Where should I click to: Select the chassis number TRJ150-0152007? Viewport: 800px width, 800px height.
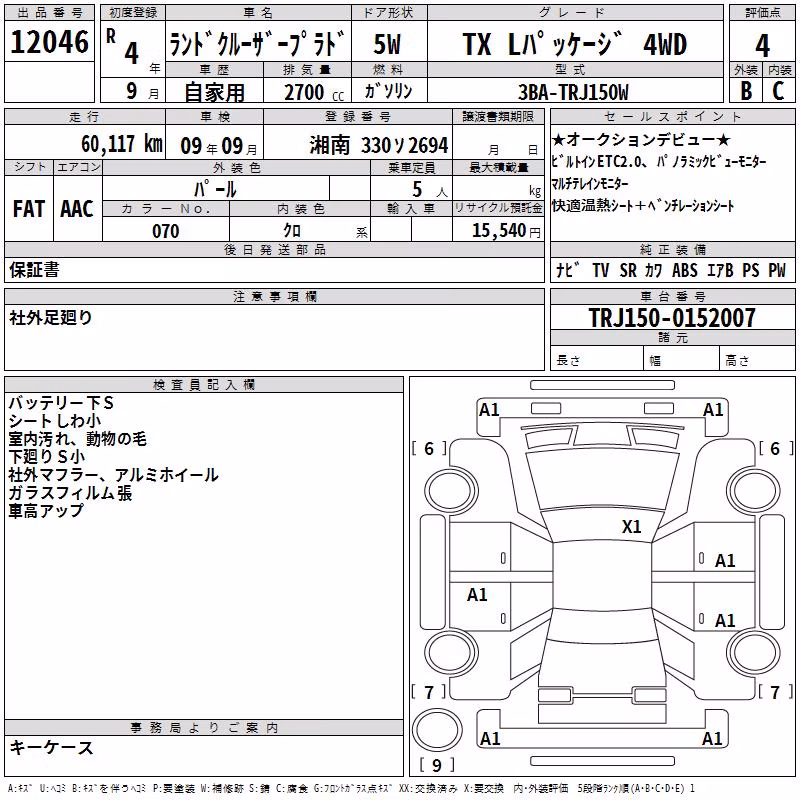pyautogui.click(x=672, y=317)
